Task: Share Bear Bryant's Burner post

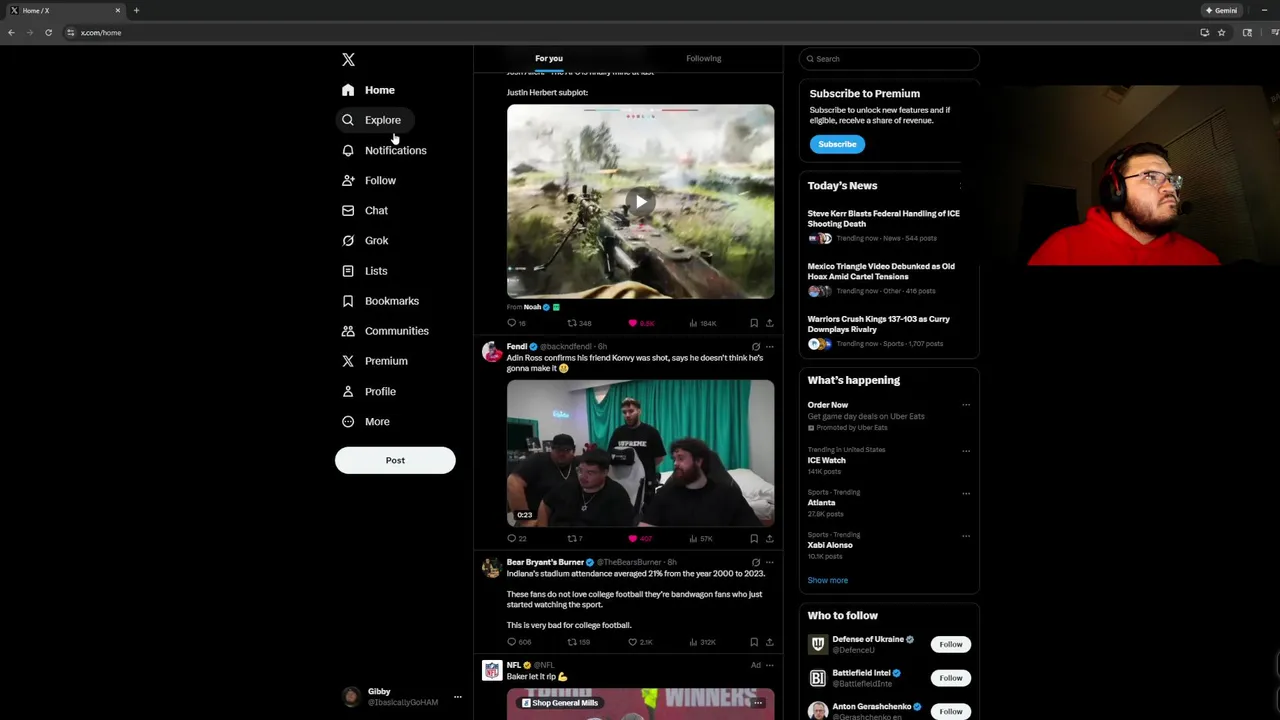Action: click(x=769, y=642)
